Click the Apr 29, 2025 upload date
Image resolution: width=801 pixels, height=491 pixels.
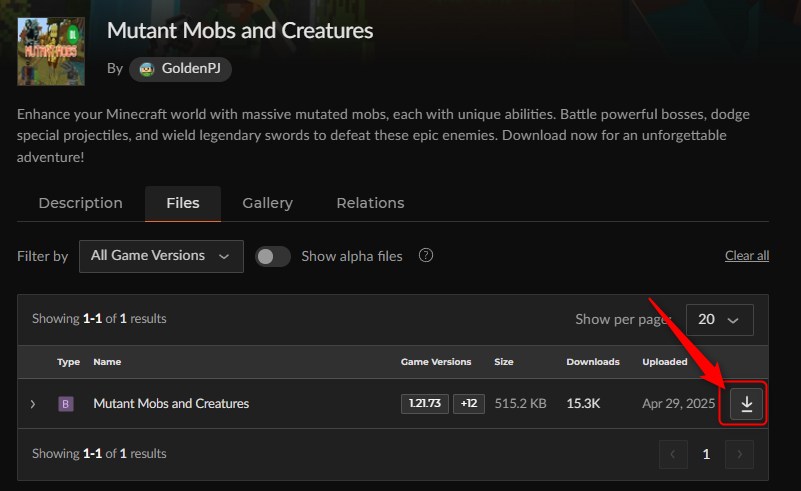click(678, 404)
